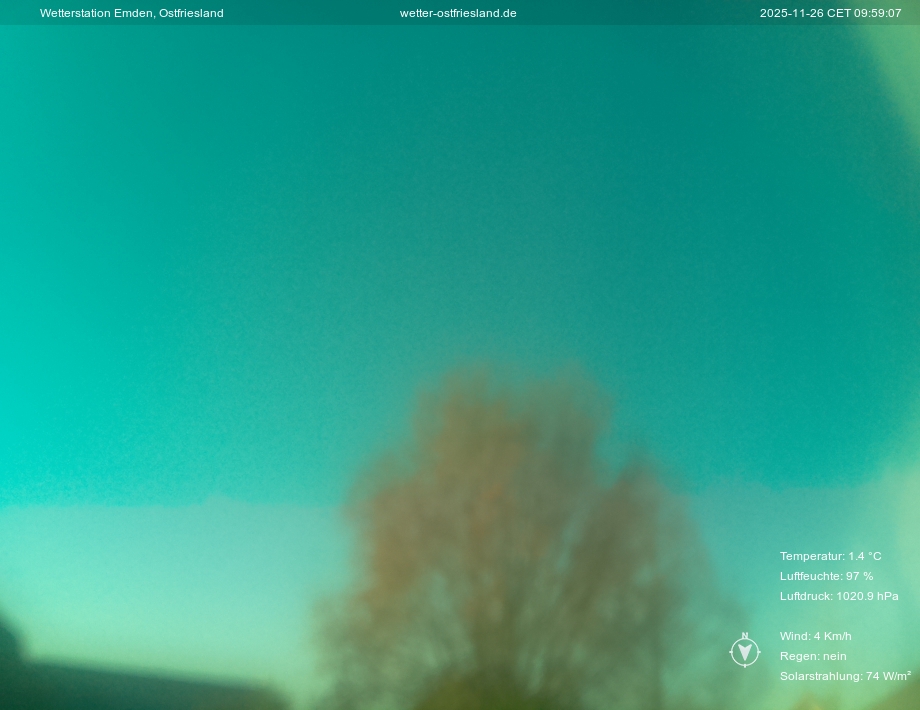
Task: Click the CET timezone label
Action: coord(838,13)
